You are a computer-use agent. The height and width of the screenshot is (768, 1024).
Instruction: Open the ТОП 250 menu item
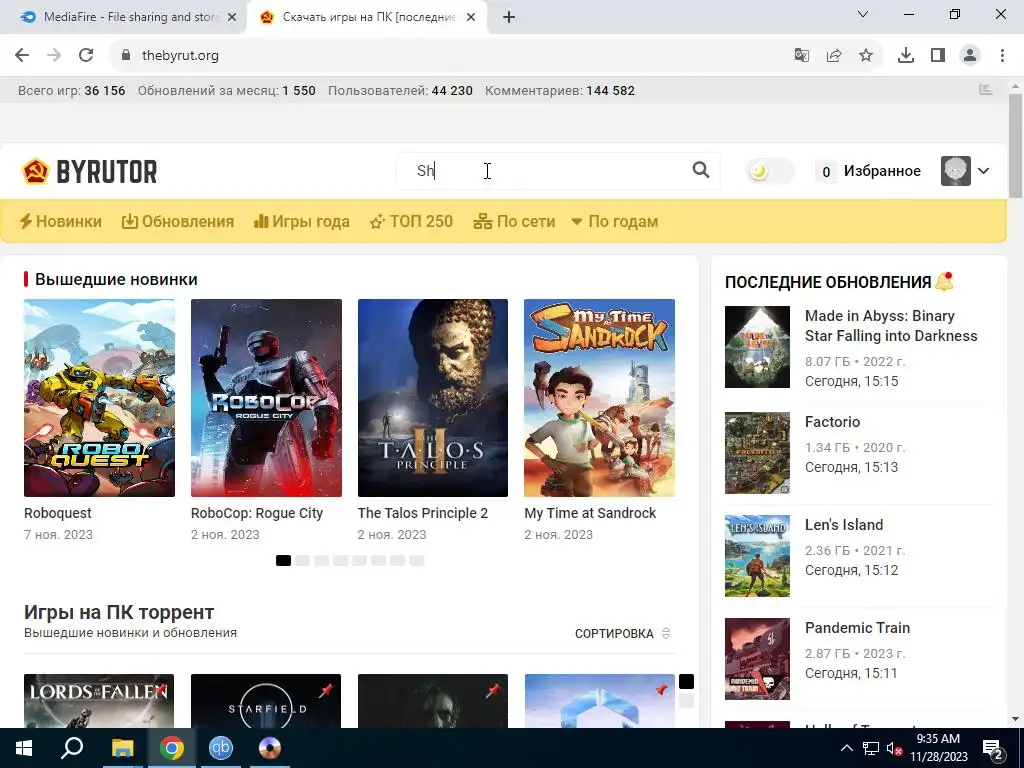411,221
